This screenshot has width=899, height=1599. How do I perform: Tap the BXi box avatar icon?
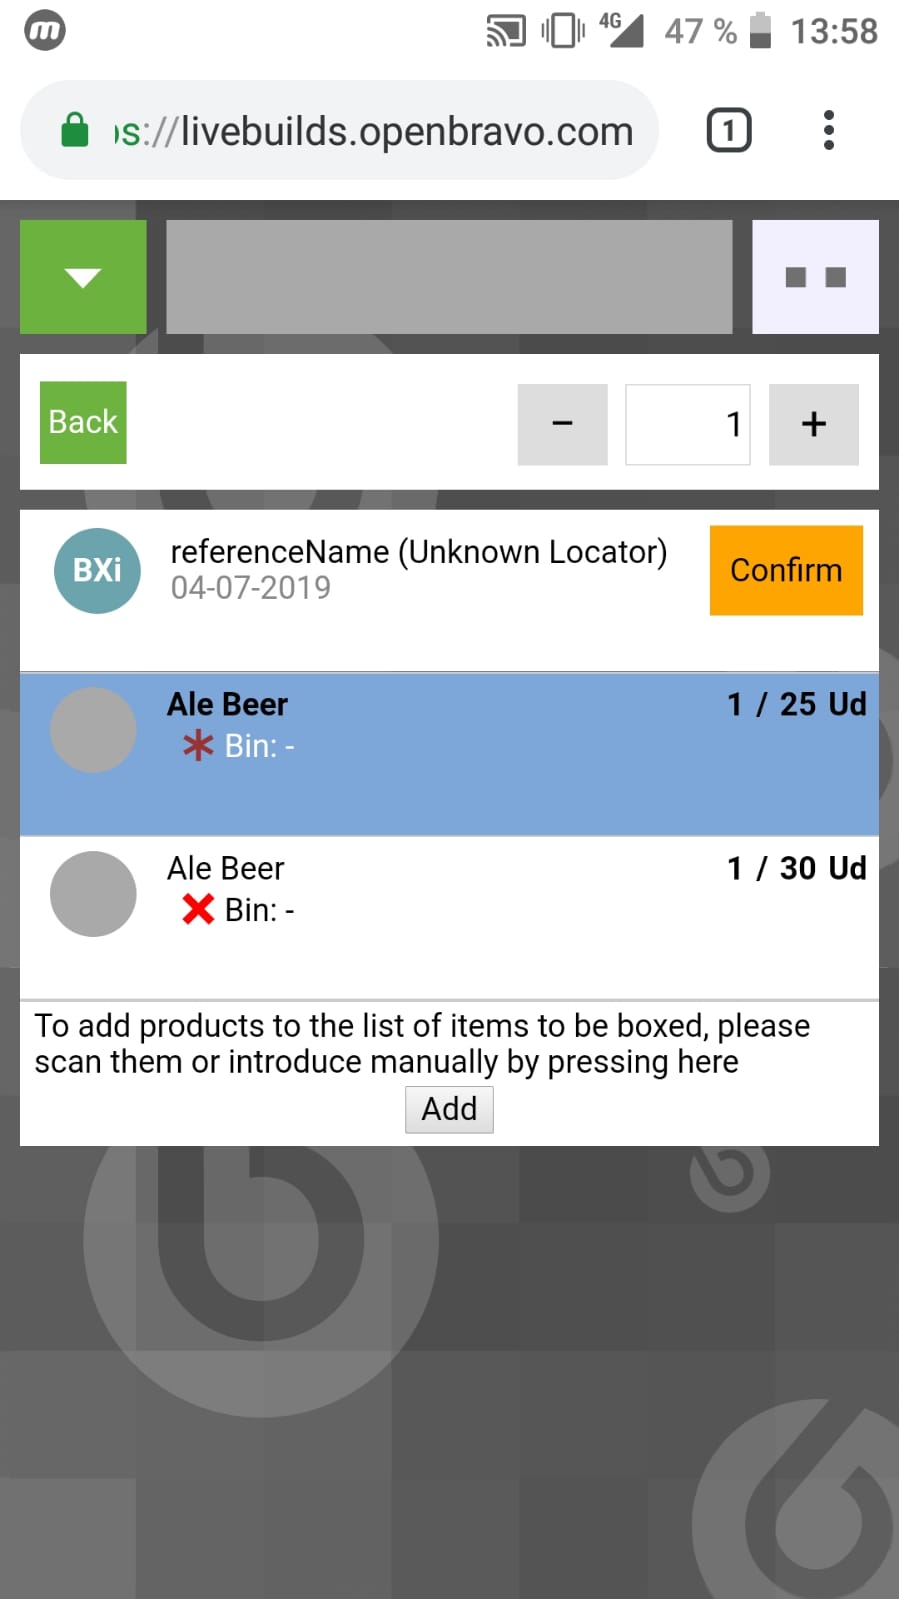[97, 570]
